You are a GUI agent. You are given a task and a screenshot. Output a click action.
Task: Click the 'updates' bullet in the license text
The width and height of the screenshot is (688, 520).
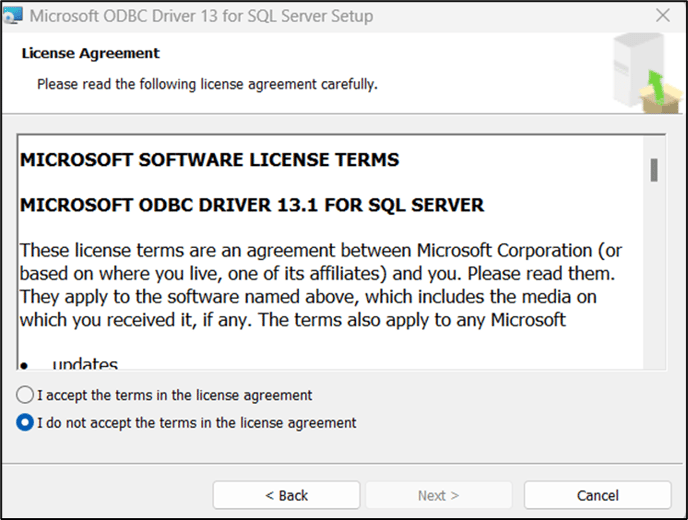pyautogui.click(x=85, y=364)
